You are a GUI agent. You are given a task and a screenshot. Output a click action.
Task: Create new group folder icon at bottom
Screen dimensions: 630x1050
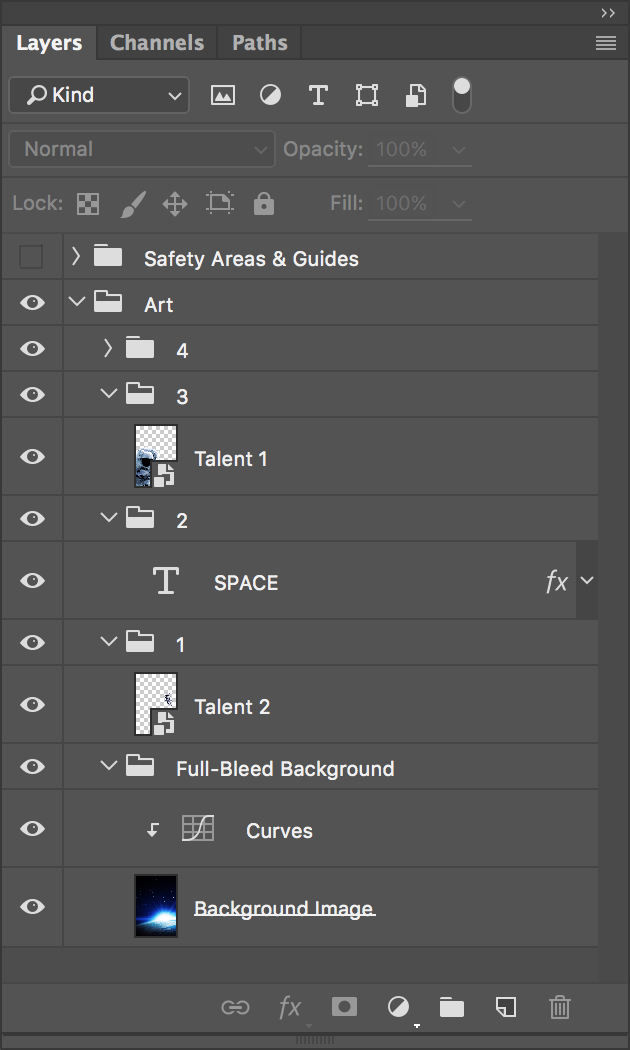(452, 1006)
